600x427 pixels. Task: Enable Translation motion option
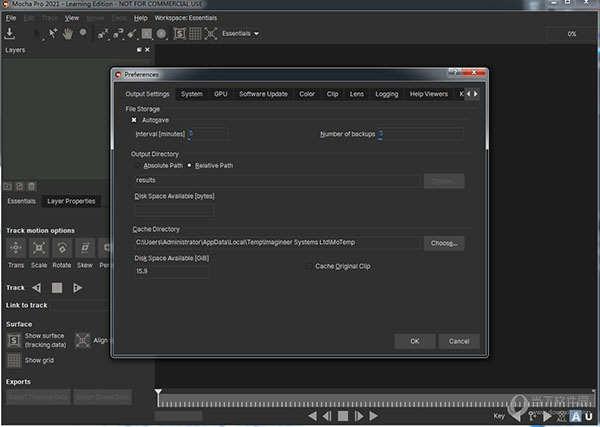(x=16, y=248)
